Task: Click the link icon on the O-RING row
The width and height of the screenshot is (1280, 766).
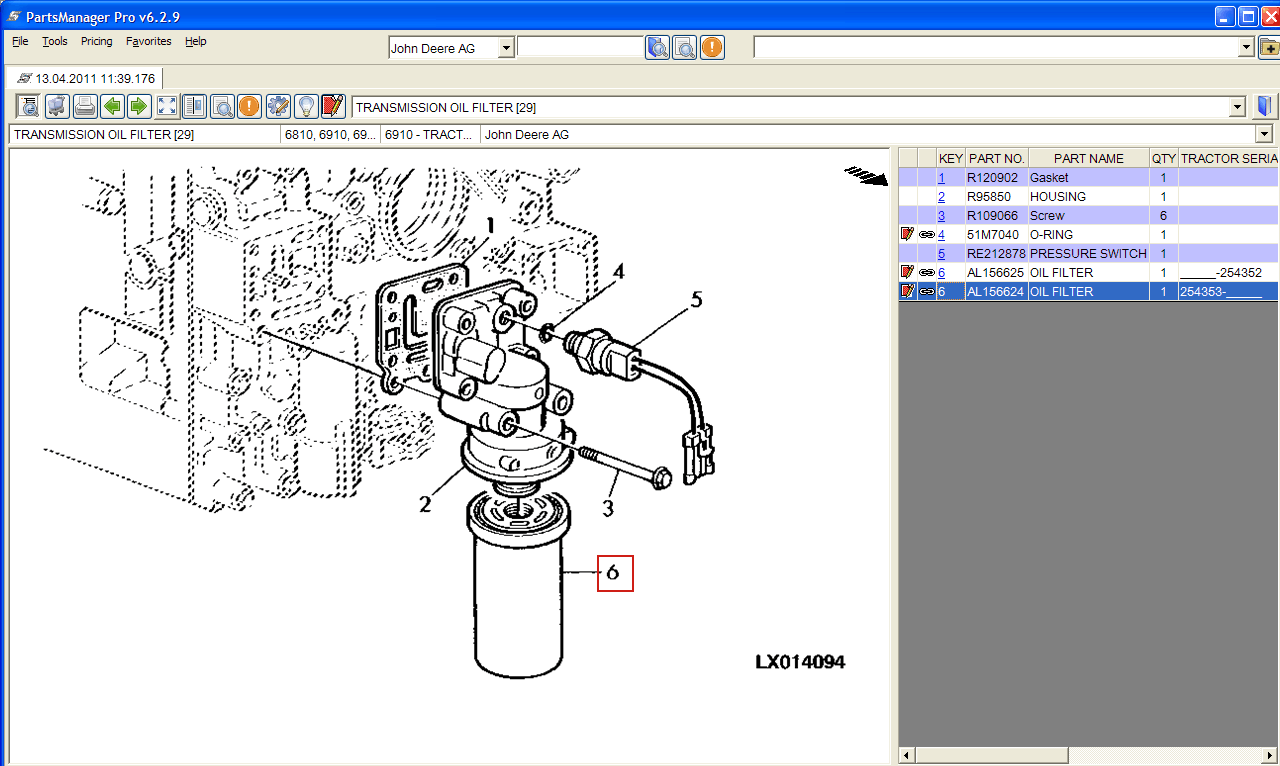Action: (927, 234)
